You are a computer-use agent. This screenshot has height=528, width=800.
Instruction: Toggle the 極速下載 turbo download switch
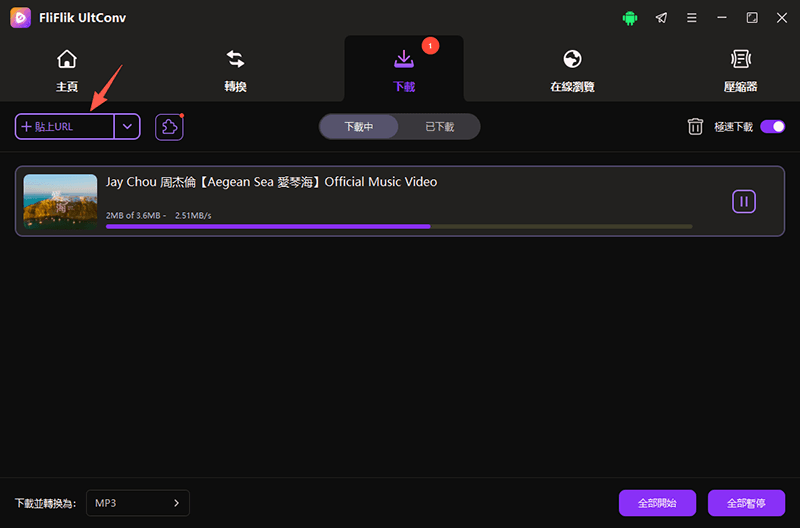[x=772, y=127]
